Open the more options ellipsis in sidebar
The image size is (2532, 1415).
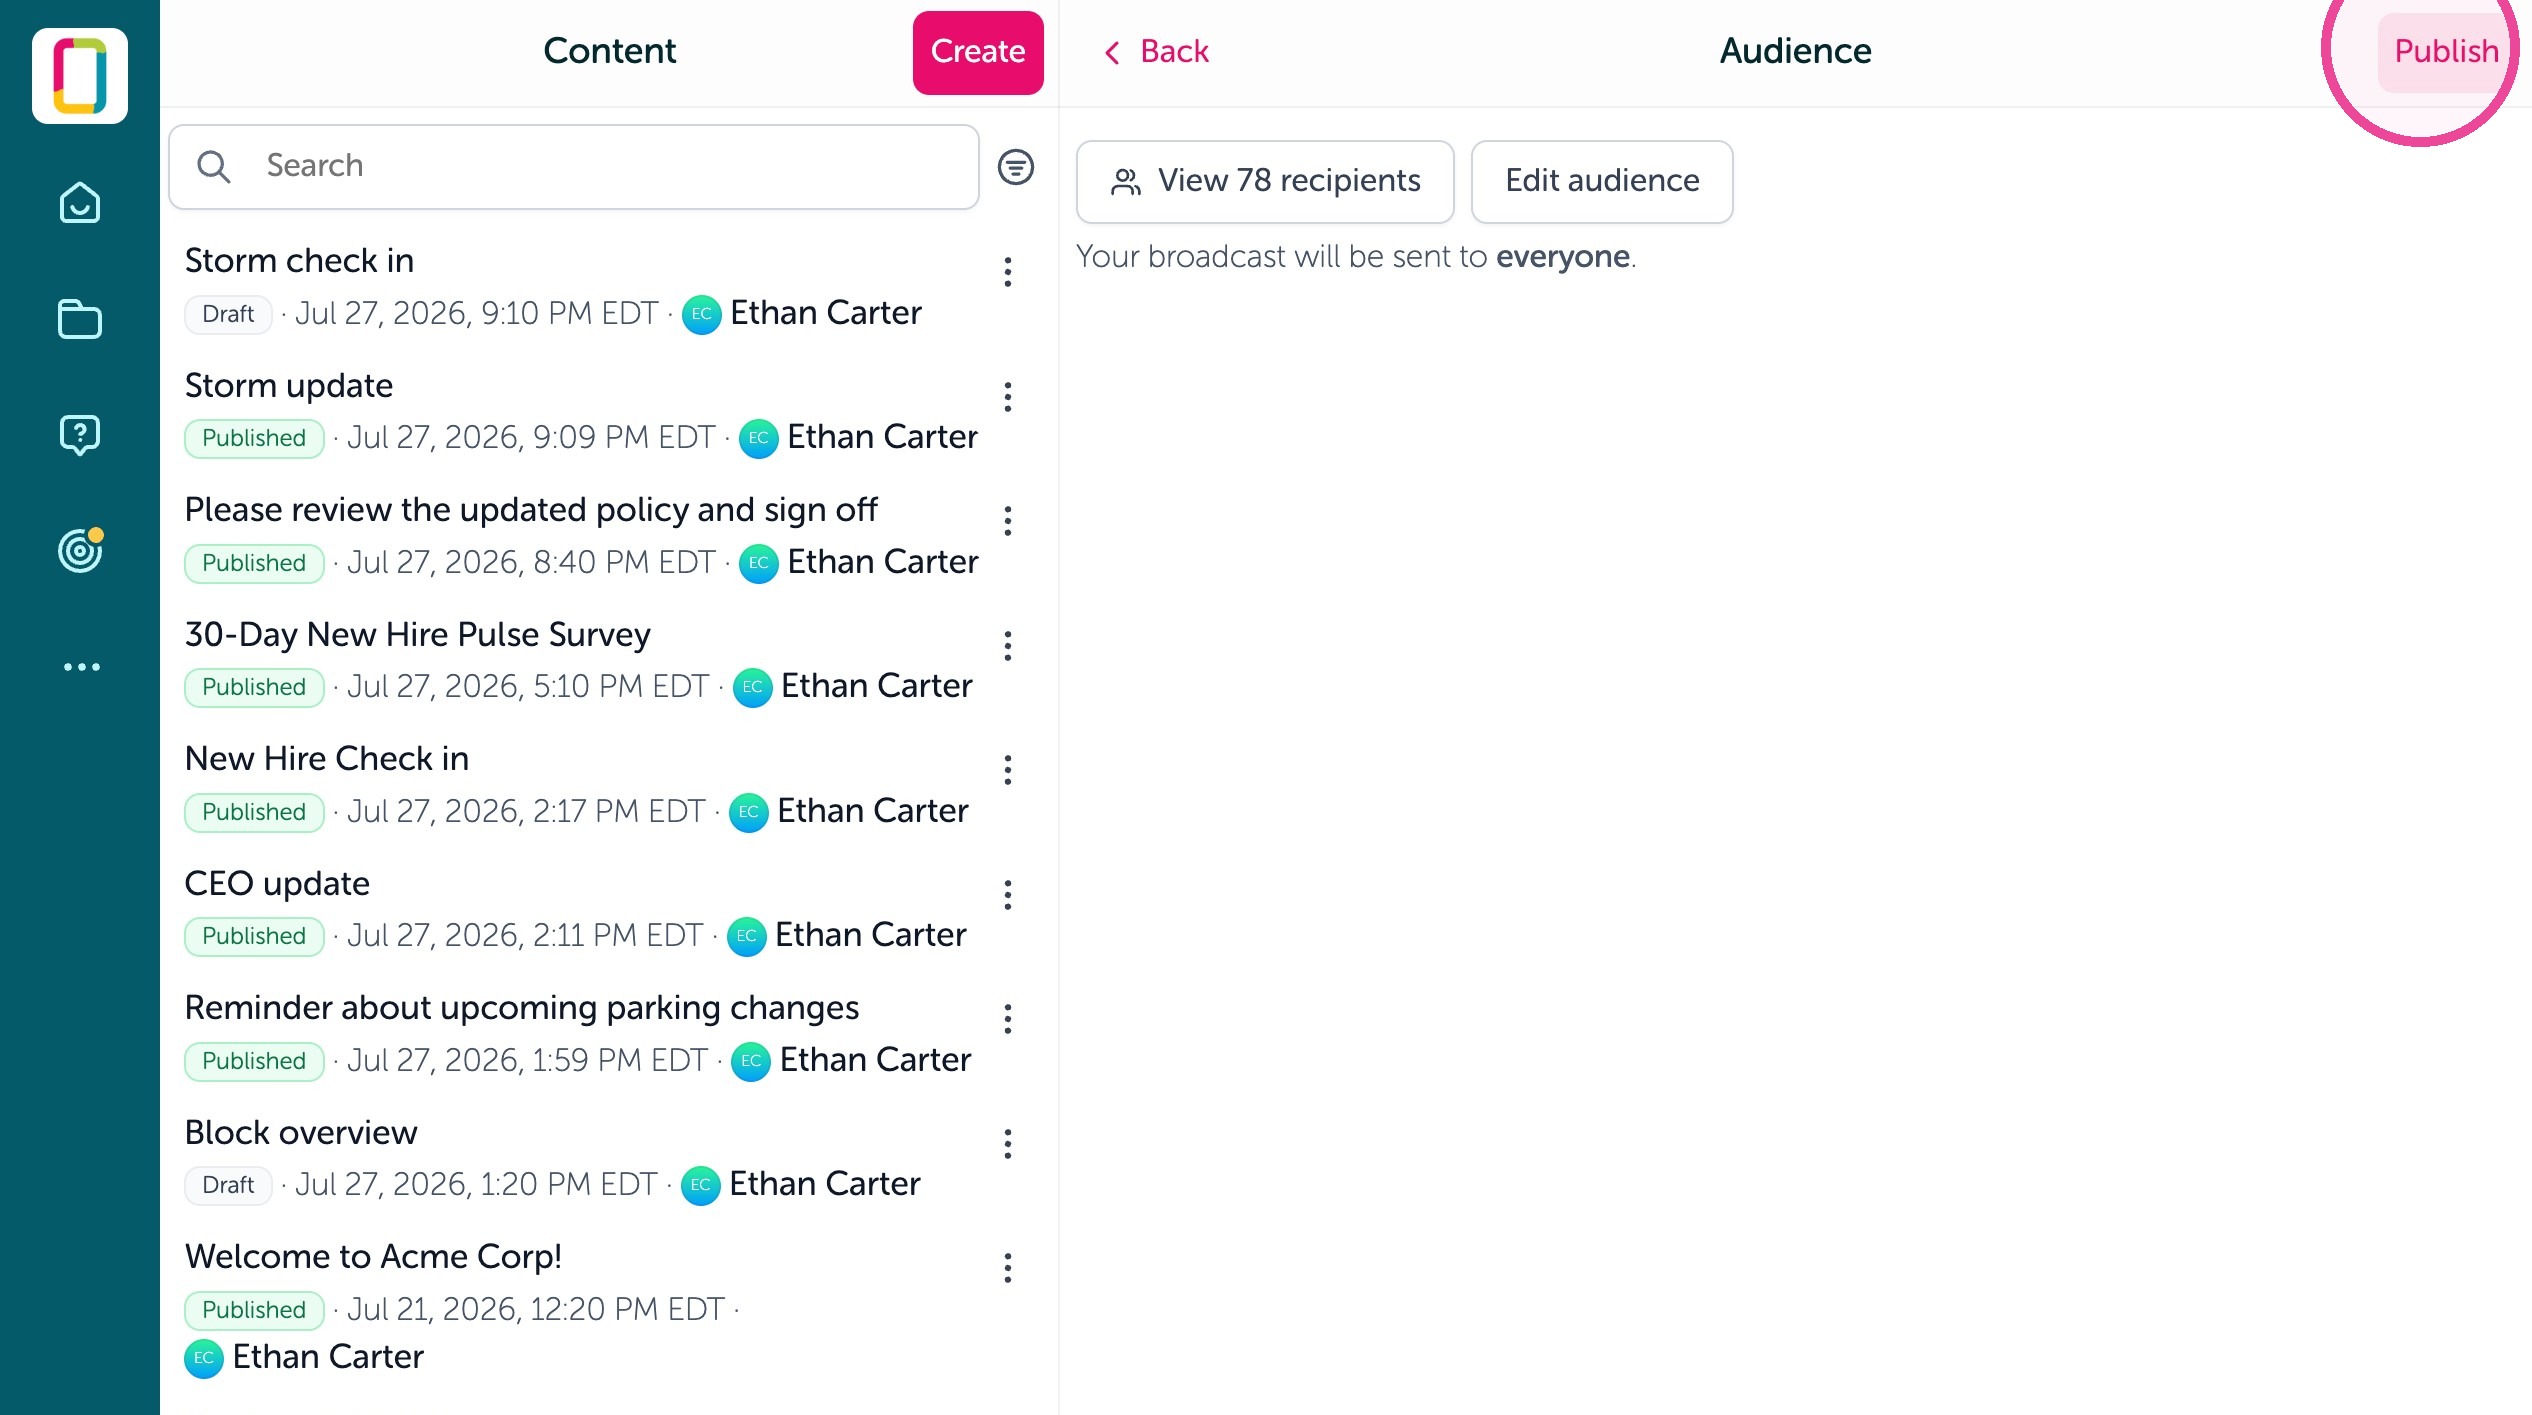point(81,667)
